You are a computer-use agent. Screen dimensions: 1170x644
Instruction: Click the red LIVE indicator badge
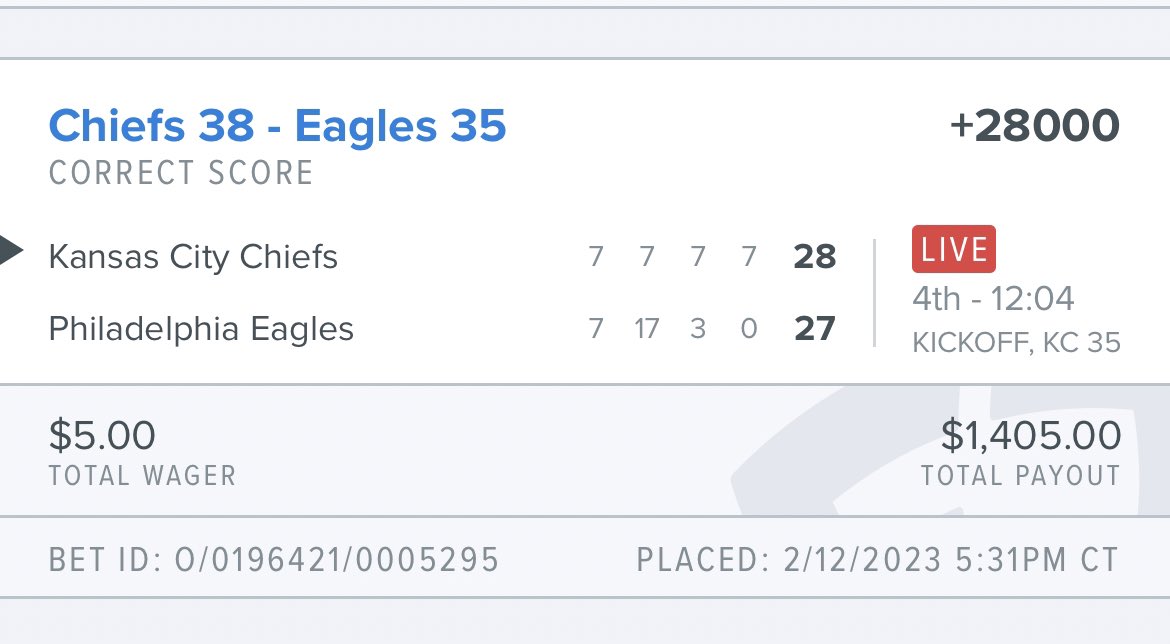pyautogui.click(x=953, y=249)
